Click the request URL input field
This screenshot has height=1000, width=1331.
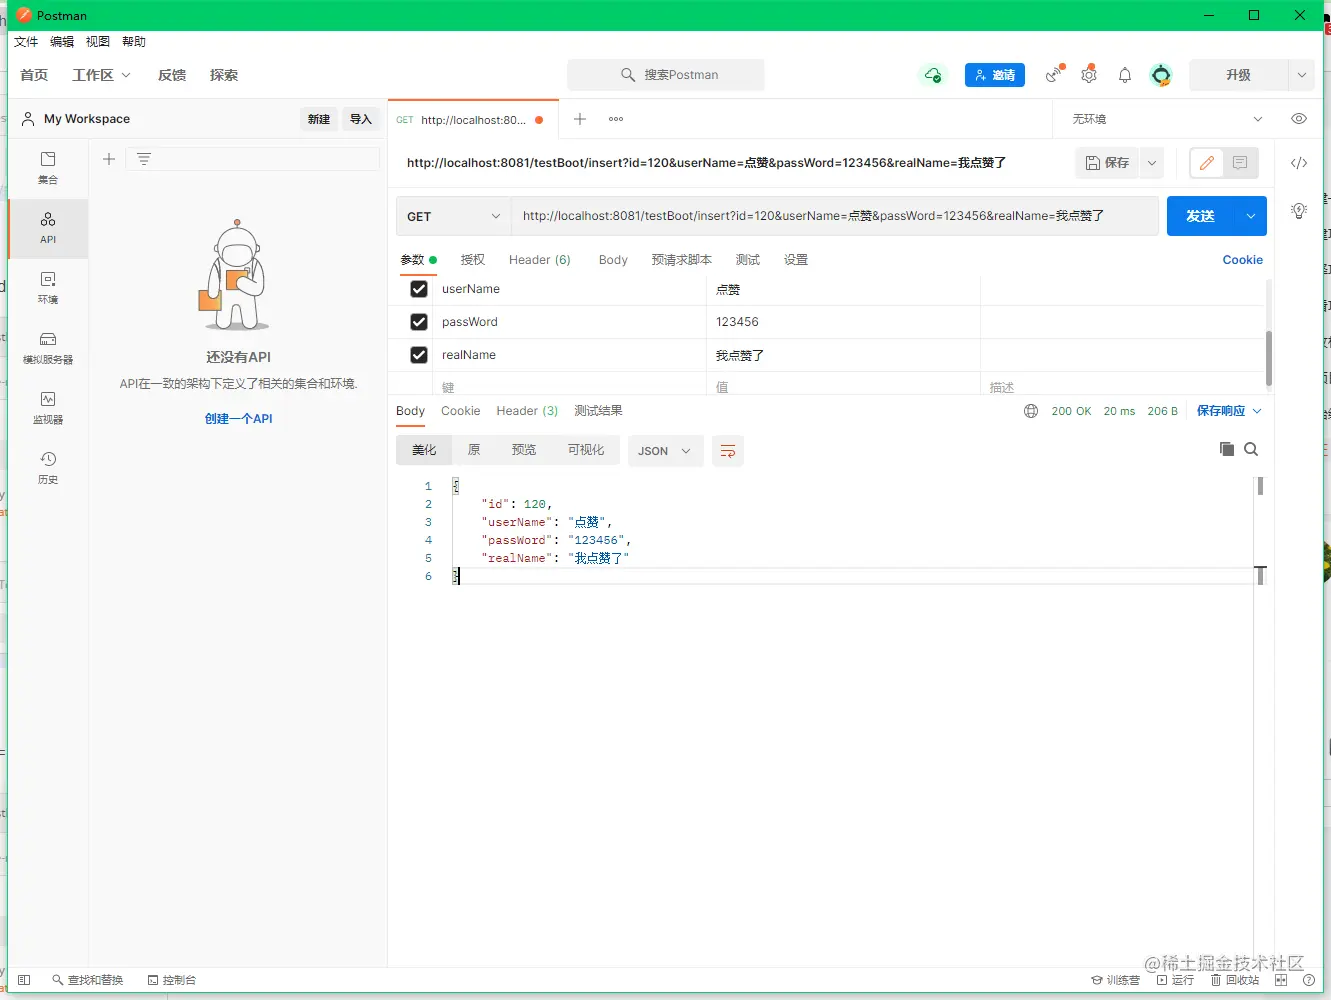pyautogui.click(x=834, y=216)
